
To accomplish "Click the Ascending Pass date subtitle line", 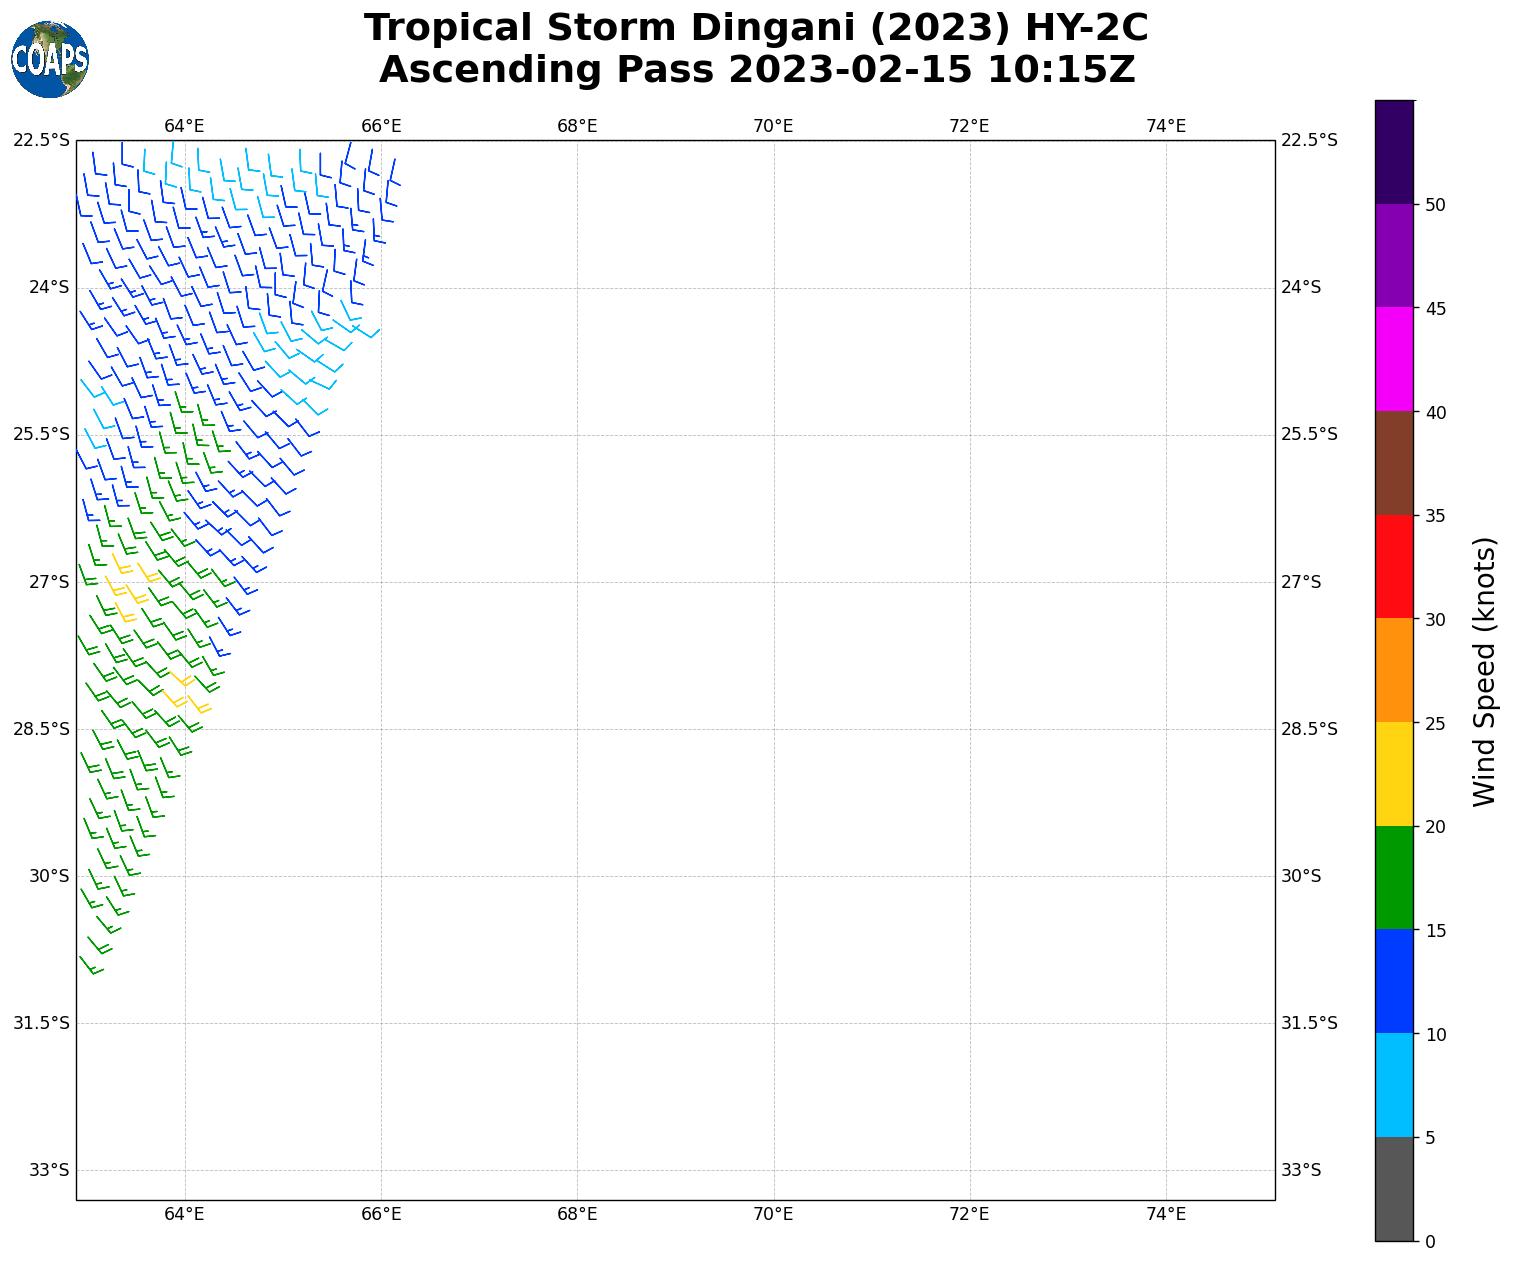I will 756,70.
